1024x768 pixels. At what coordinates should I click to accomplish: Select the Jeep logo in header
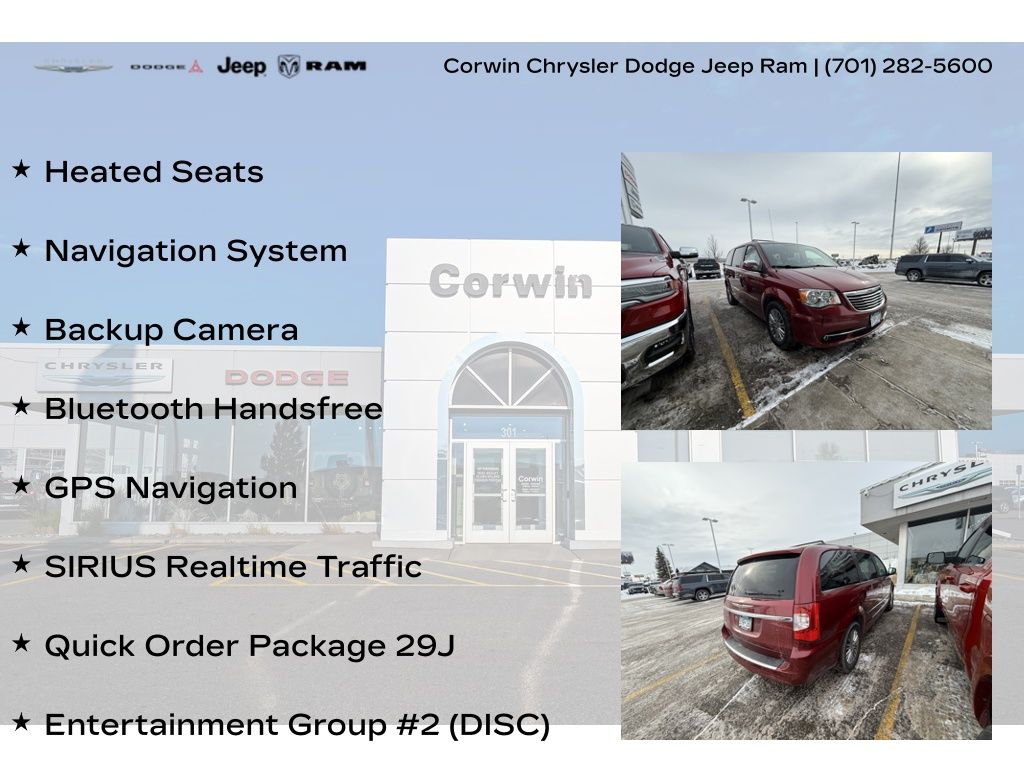(x=241, y=67)
